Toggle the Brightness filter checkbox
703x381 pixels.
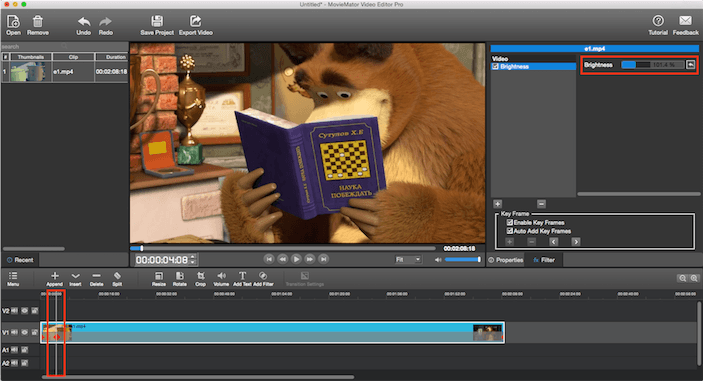point(495,66)
